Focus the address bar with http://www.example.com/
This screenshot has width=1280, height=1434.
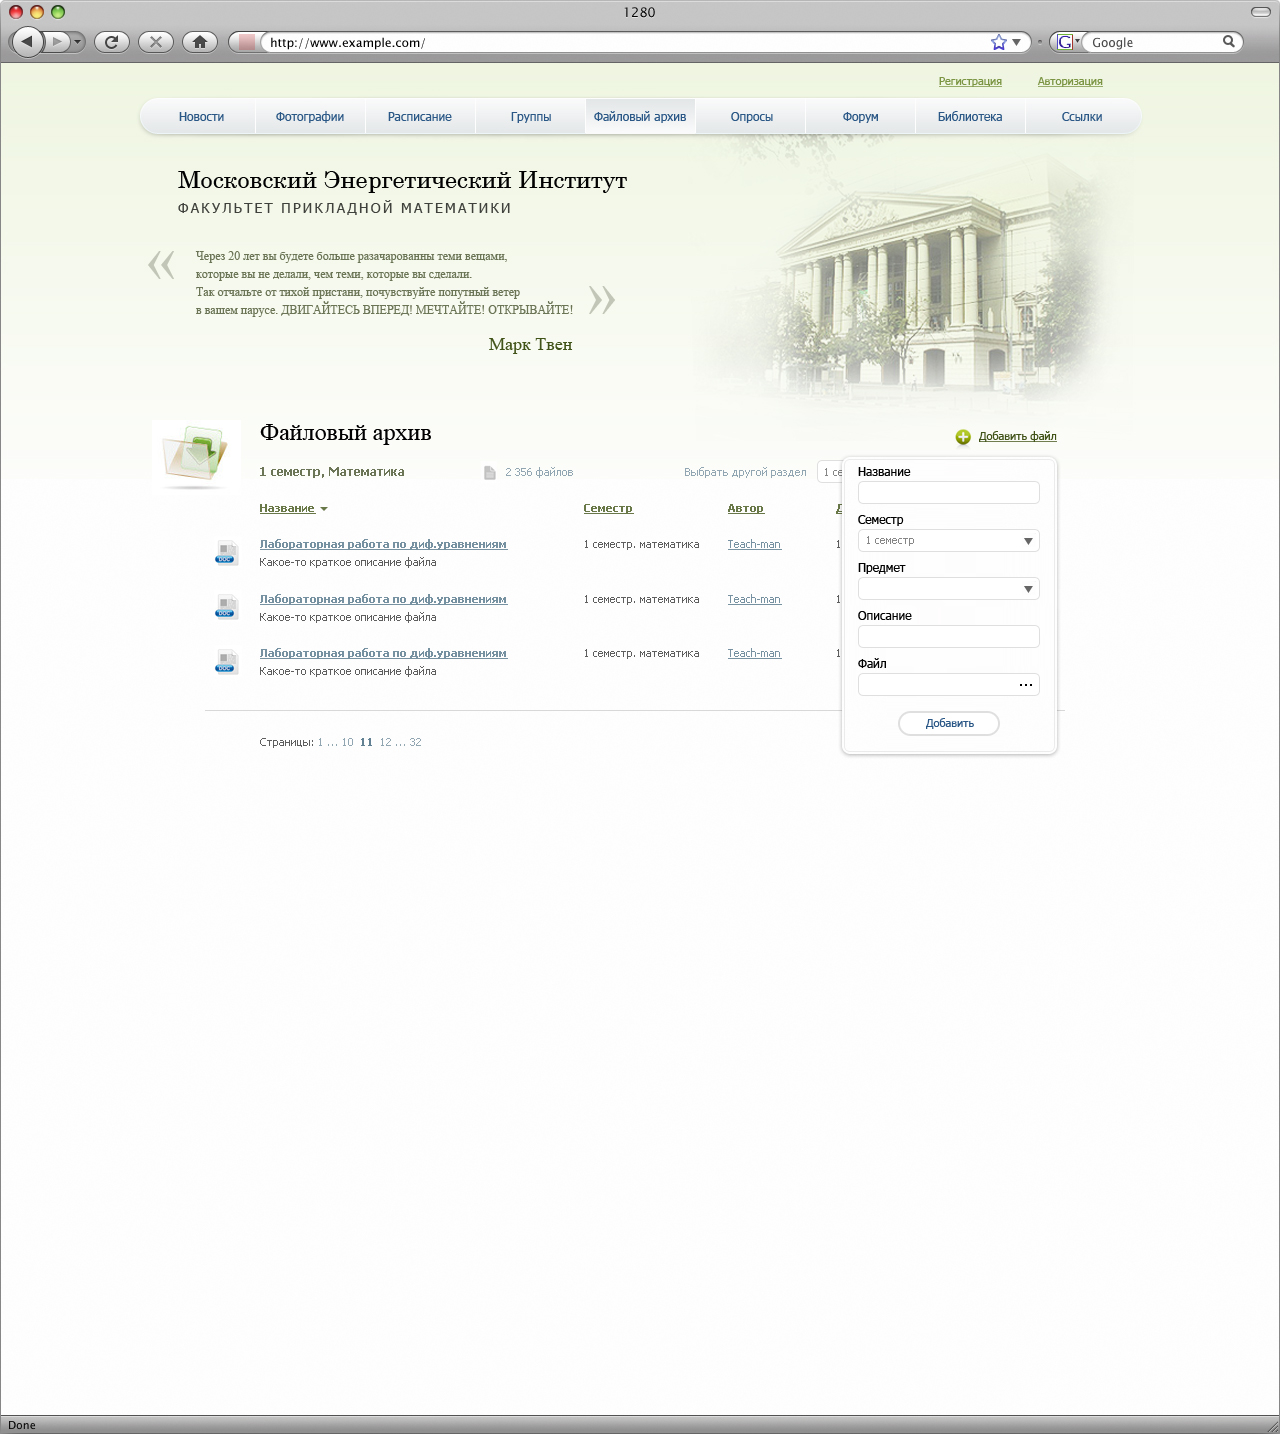point(625,42)
